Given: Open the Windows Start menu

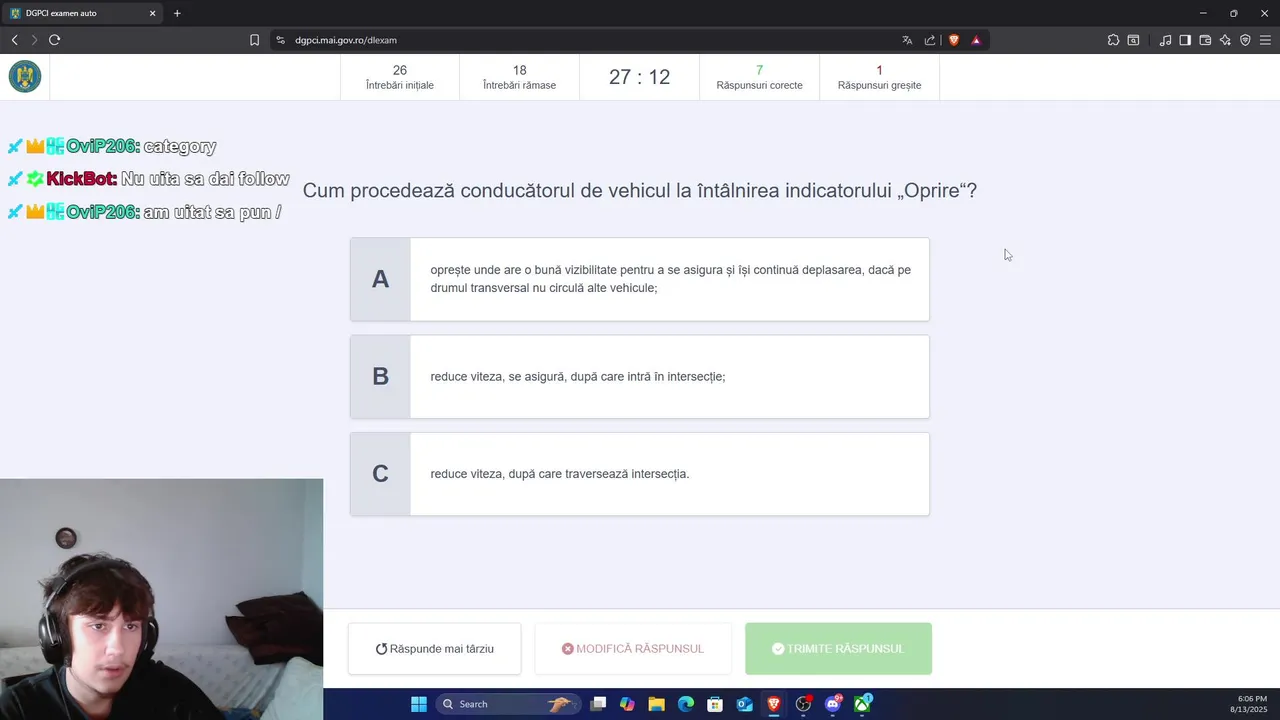Looking at the screenshot, I should [419, 704].
